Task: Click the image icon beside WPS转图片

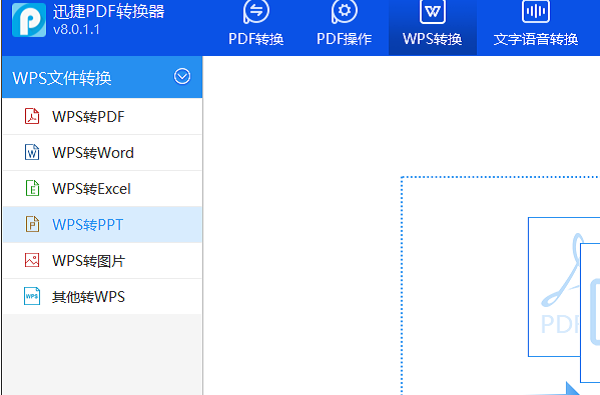Action: tap(32, 260)
